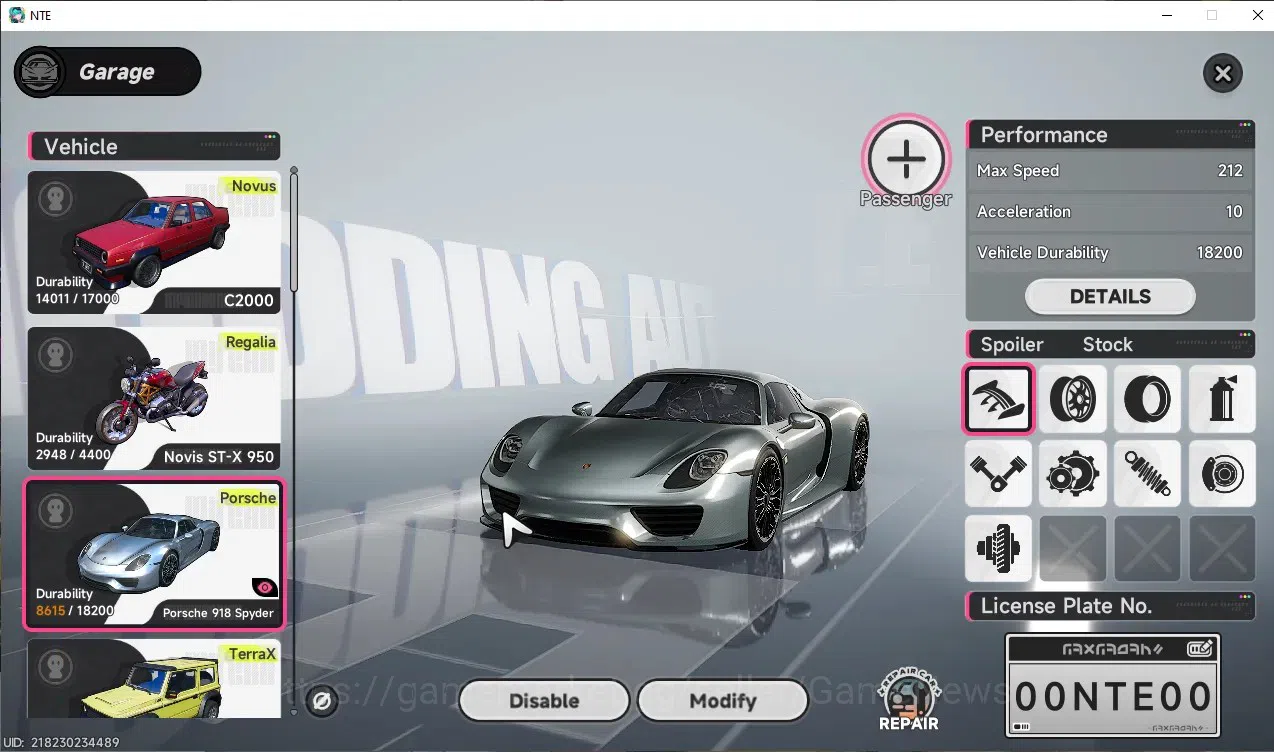Click the Disable button
Viewport: 1274px width, 752px height.
tap(544, 701)
